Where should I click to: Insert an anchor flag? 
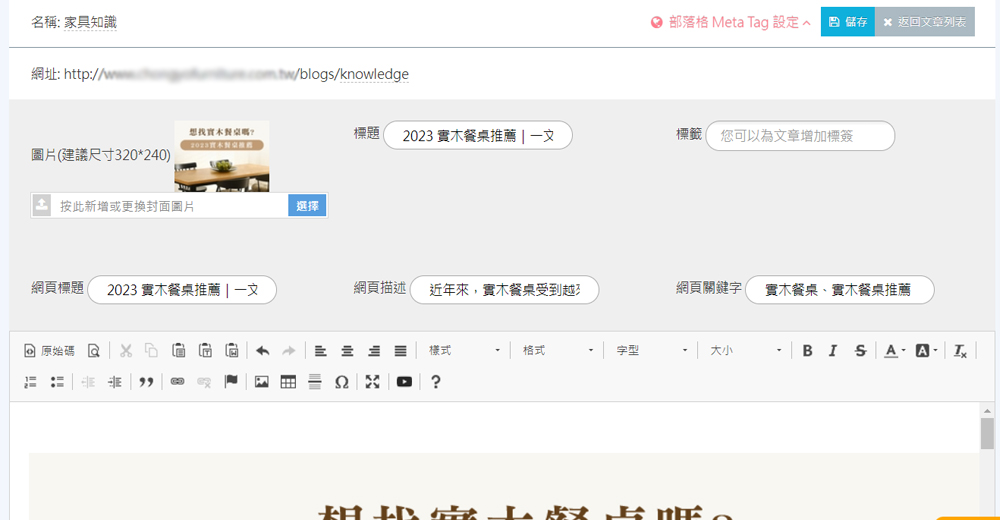[231, 382]
